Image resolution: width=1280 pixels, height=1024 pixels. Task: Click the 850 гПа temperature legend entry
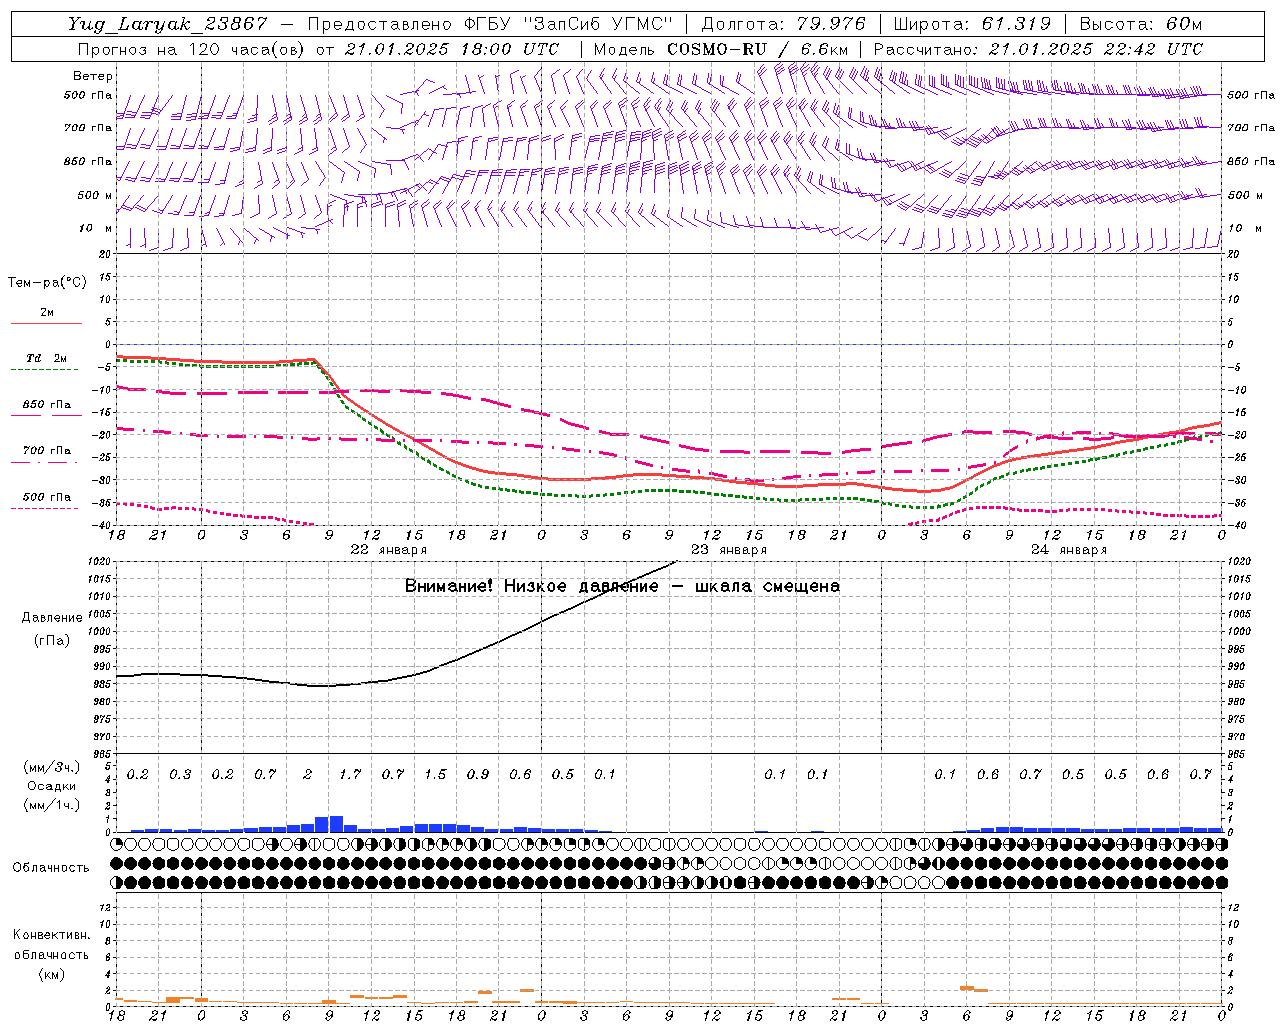47,405
